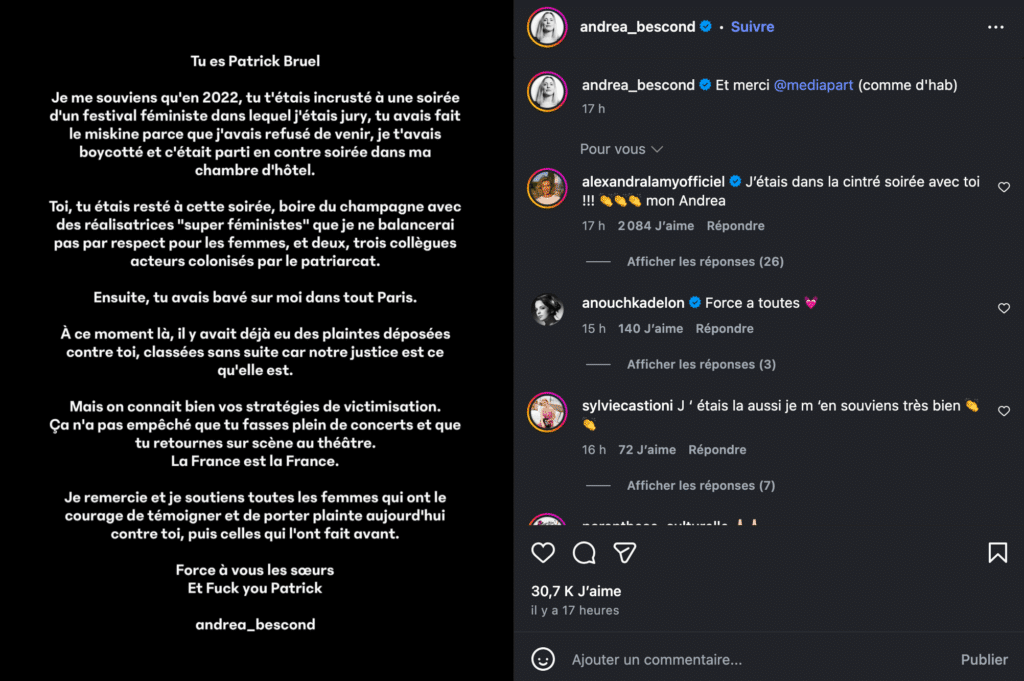Like anouchkadelon's comment
This screenshot has height=681, width=1024.
tap(1004, 309)
